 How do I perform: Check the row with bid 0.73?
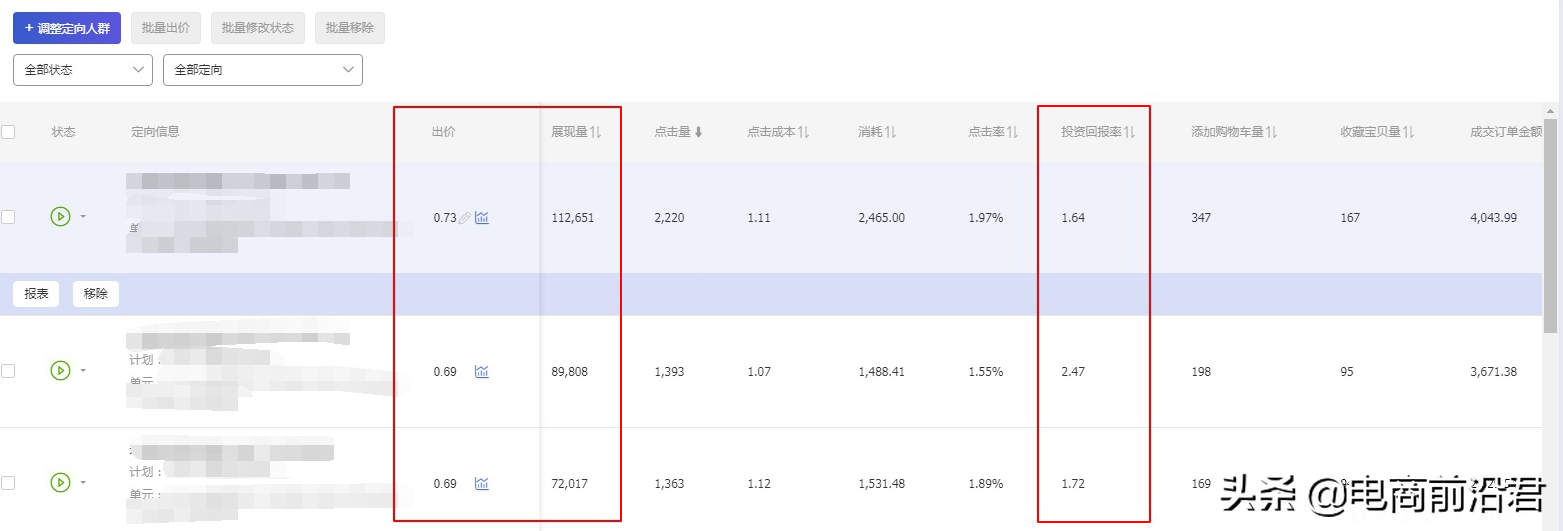click(x=8, y=217)
